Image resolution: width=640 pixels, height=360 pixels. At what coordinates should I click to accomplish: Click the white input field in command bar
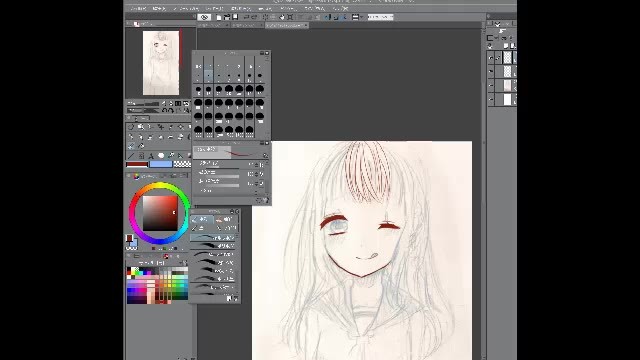coord(380,17)
